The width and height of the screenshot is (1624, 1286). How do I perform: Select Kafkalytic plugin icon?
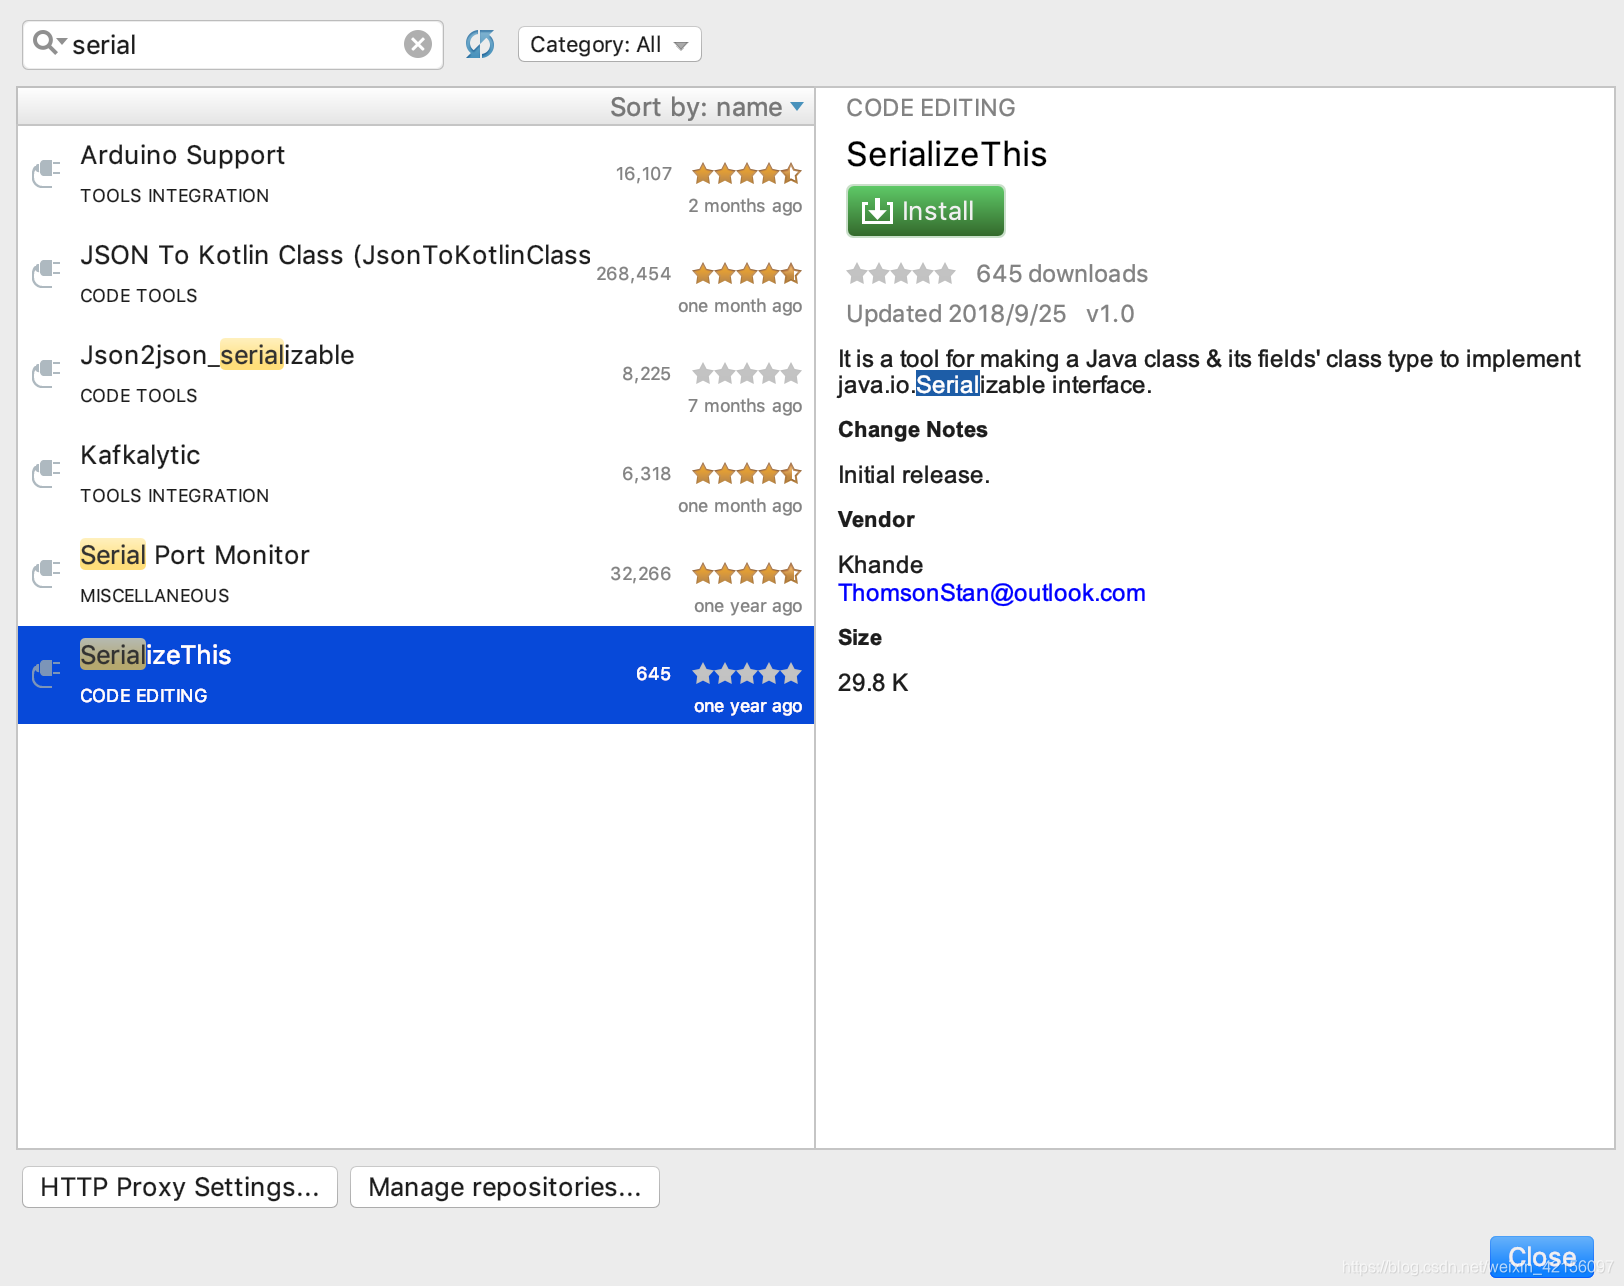[46, 474]
